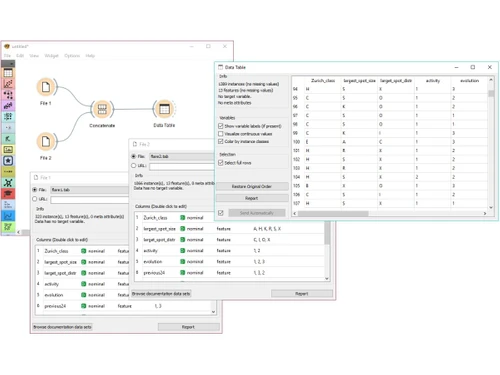Open the Edit menu
Screen dimensions: 500x375
coord(20,56)
